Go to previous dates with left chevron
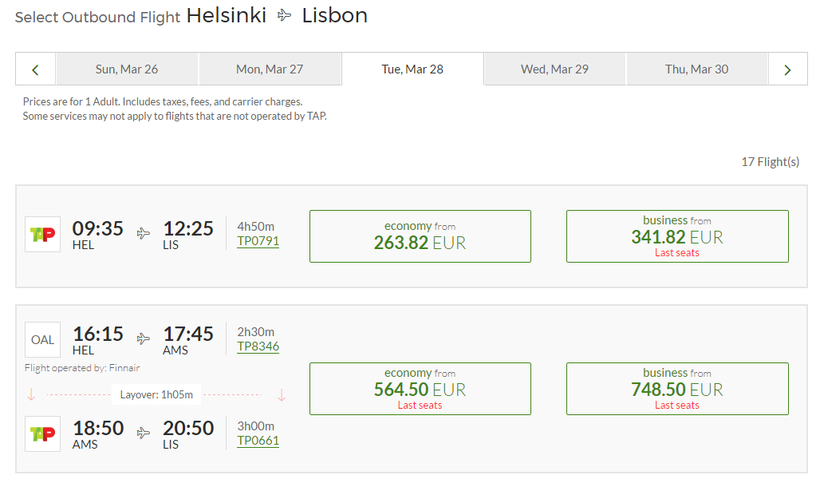This screenshot has height=479, width=820. click(36, 70)
